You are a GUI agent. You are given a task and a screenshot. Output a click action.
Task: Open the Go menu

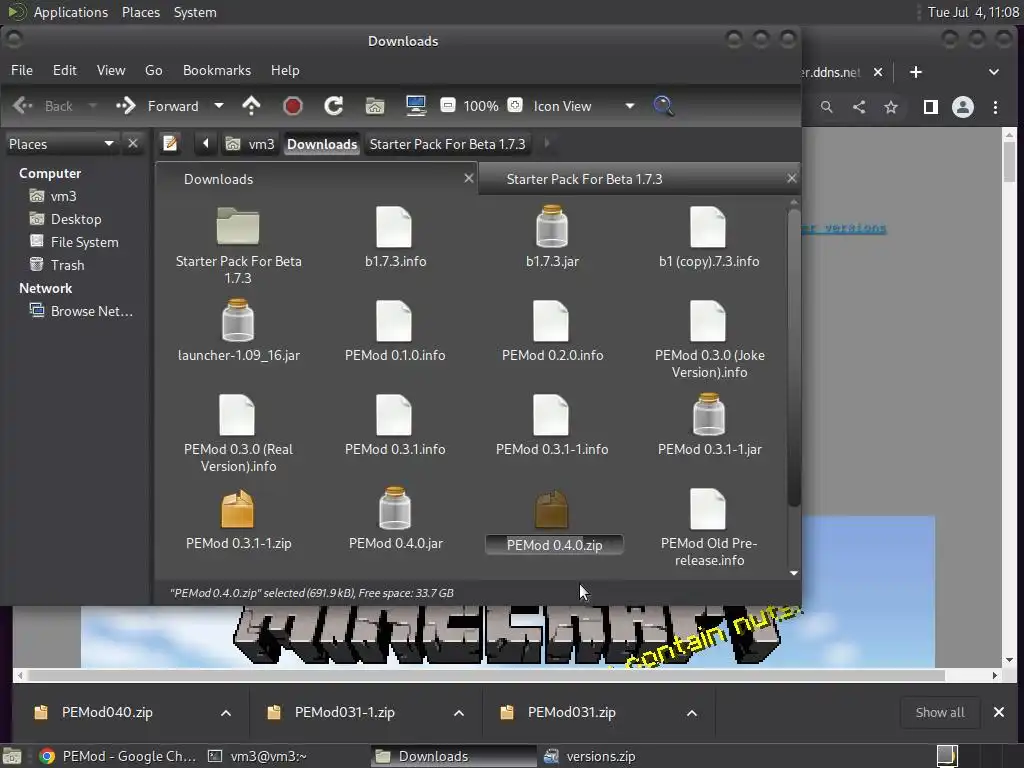[x=153, y=70]
